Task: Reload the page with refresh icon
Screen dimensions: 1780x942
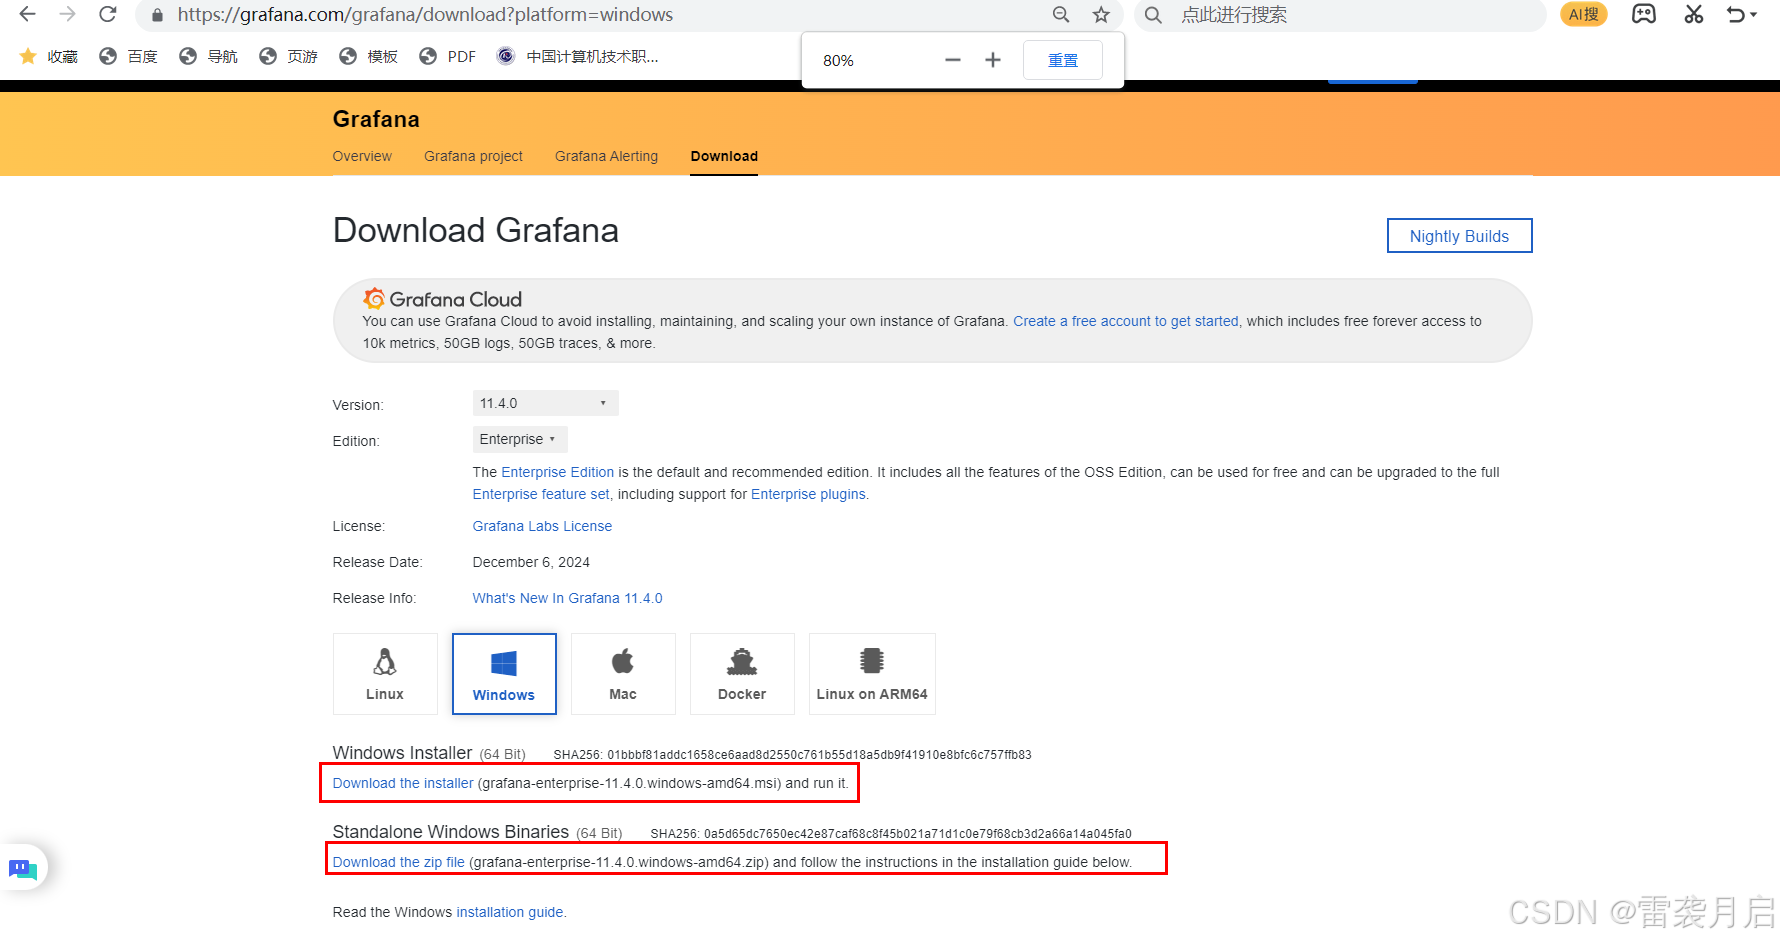Action: 107,14
